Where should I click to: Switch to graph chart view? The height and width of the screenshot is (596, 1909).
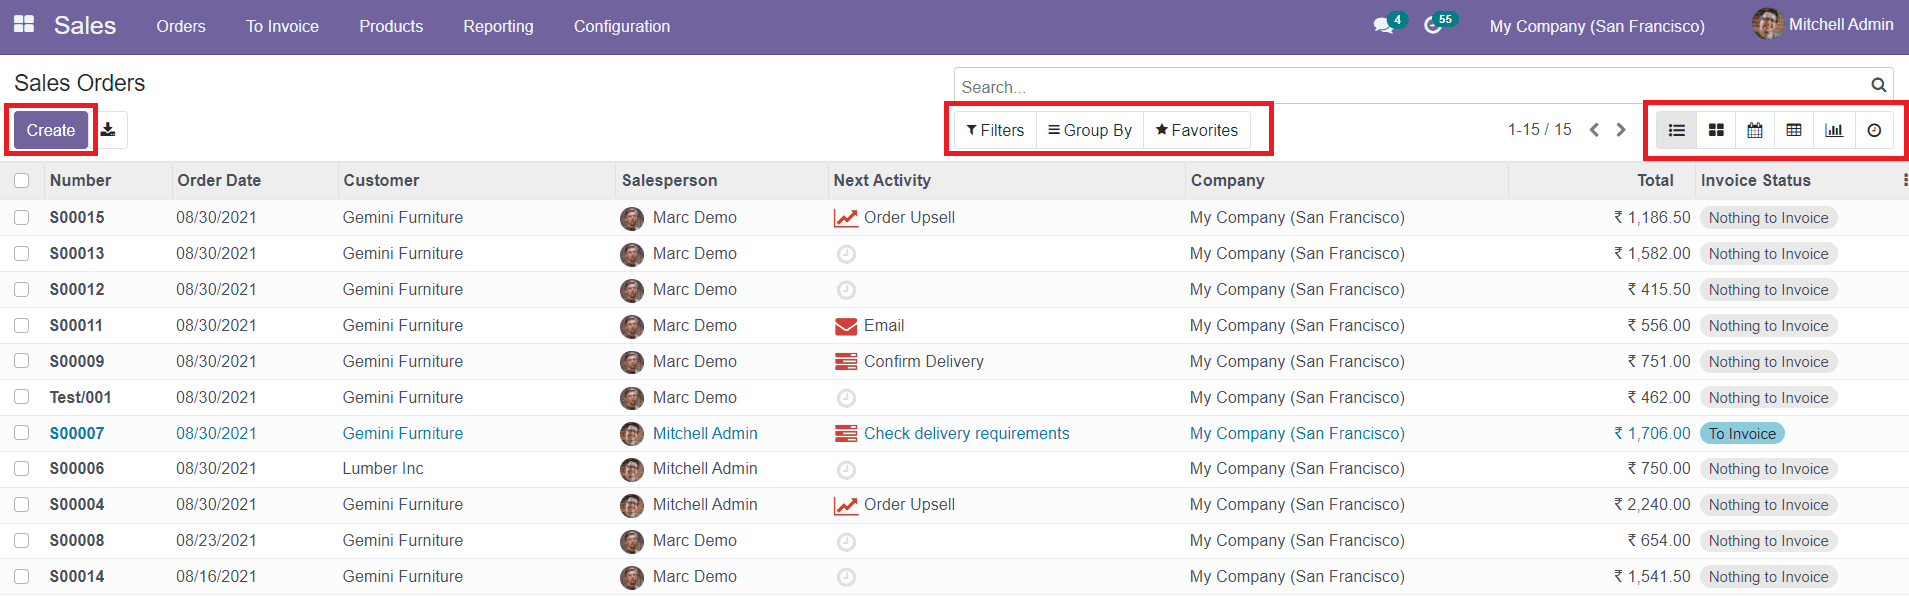(1834, 130)
